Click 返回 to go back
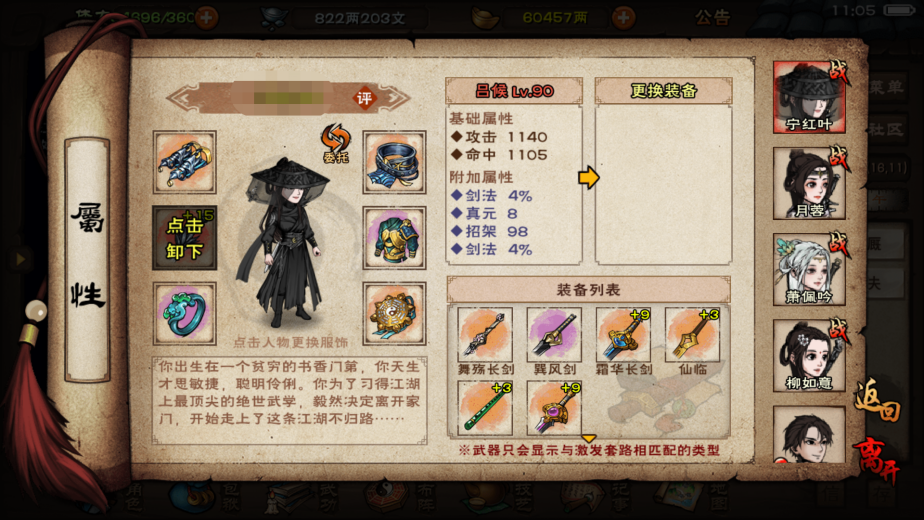This screenshot has width=924, height=520. pyautogui.click(x=878, y=400)
